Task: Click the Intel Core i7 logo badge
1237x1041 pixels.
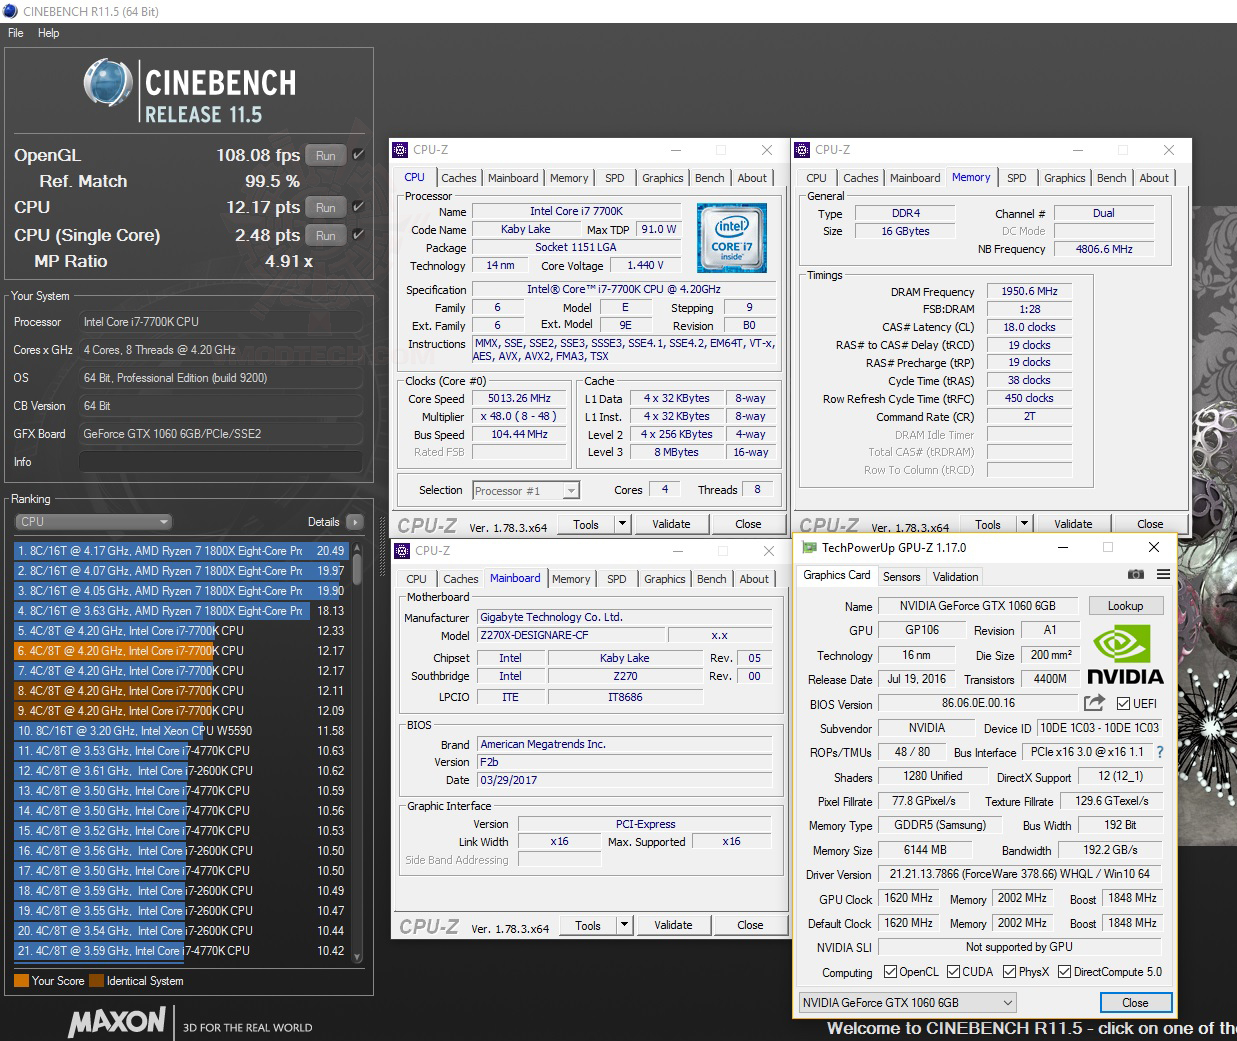Action: click(x=732, y=238)
